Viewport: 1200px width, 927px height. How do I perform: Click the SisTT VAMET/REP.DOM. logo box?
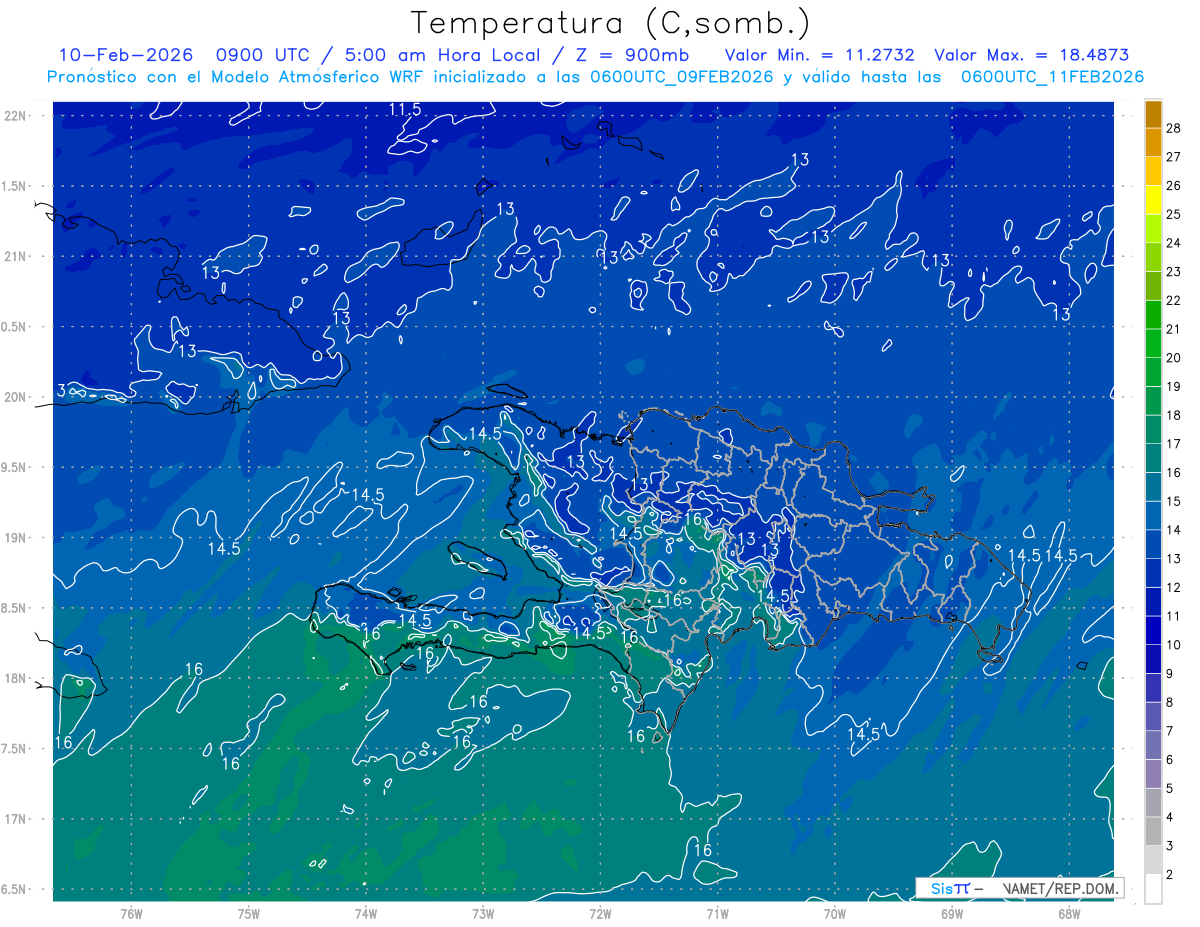point(1019,888)
